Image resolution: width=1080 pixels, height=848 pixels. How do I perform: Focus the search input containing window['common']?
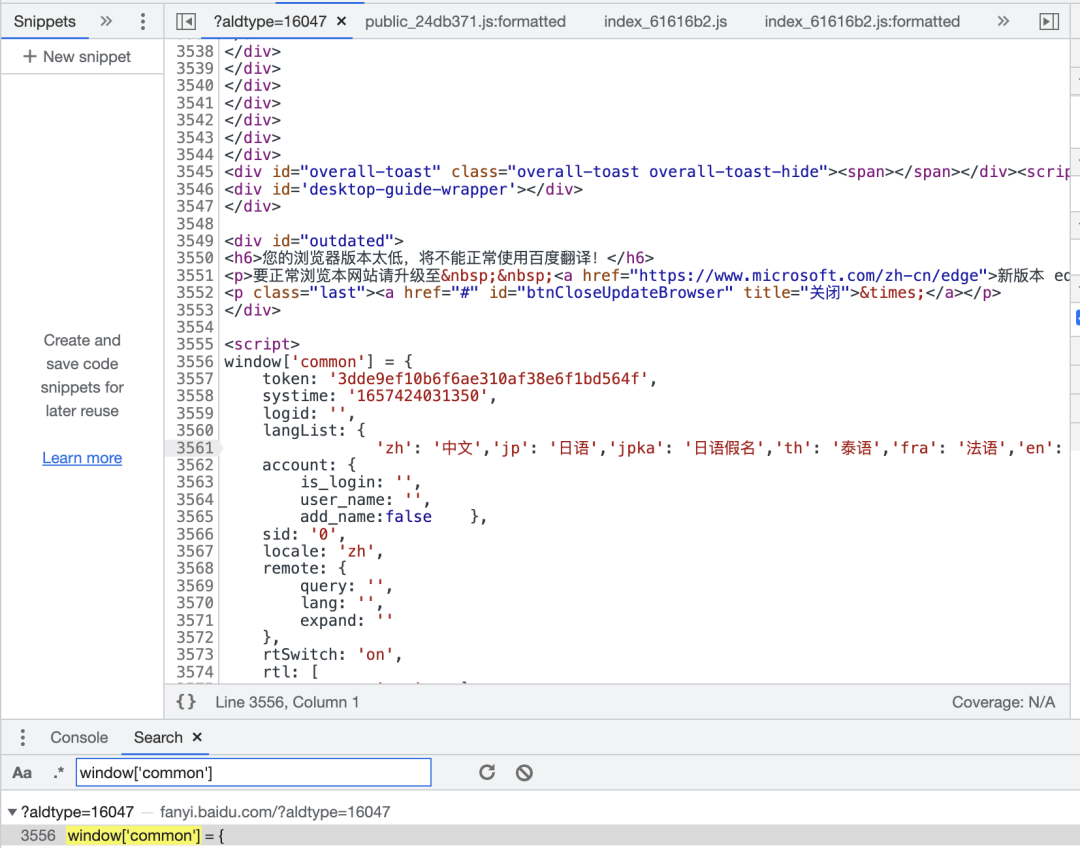click(253, 773)
